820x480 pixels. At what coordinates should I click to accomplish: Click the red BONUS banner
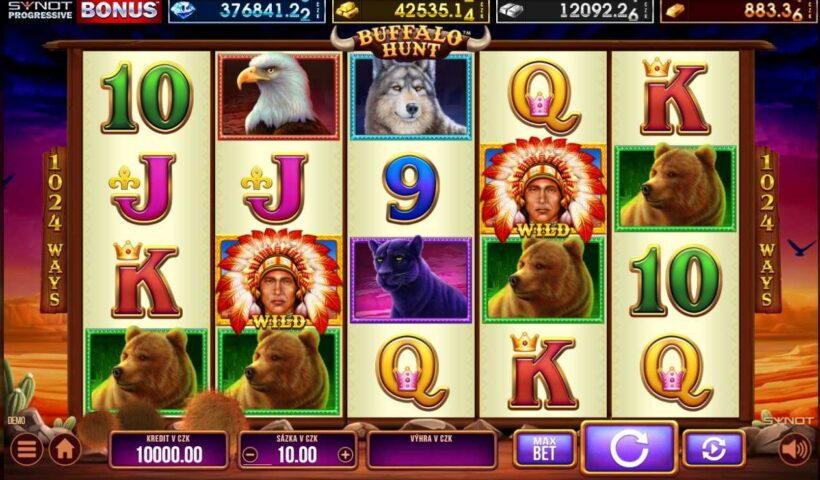pyautogui.click(x=119, y=11)
